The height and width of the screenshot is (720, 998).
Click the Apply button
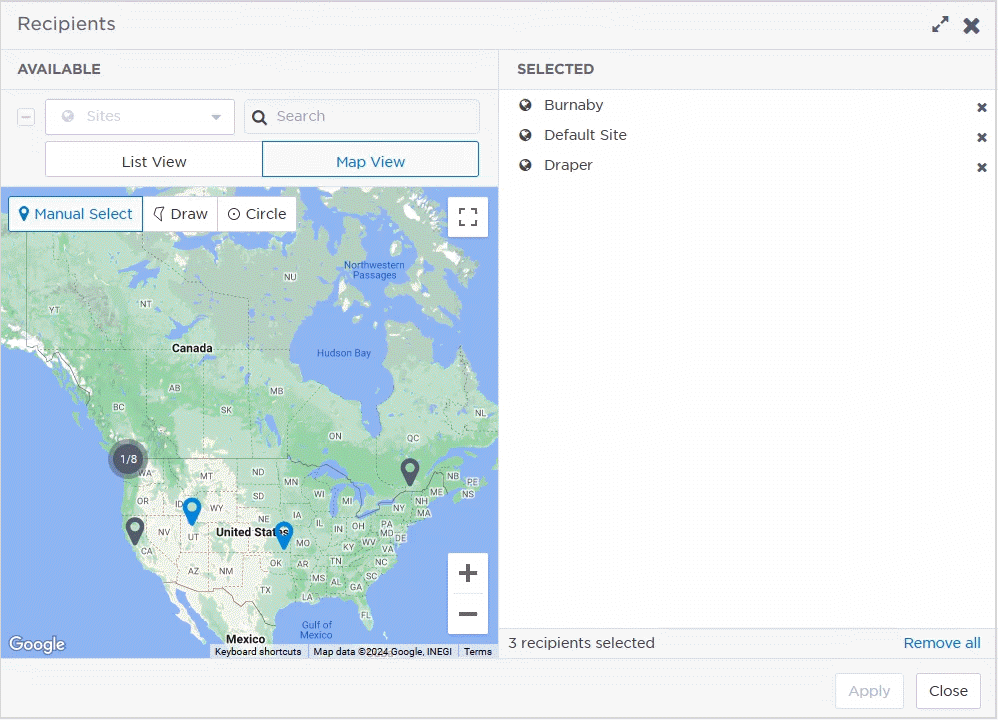click(869, 691)
